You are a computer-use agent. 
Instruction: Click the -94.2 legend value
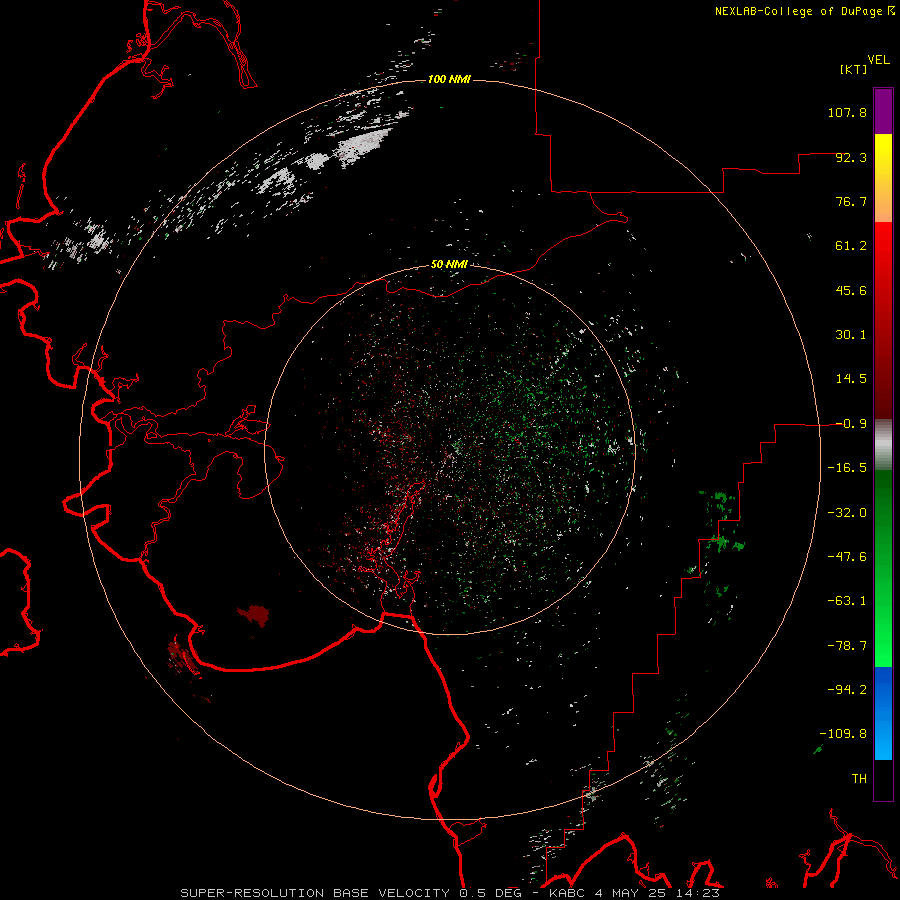pyautogui.click(x=847, y=689)
